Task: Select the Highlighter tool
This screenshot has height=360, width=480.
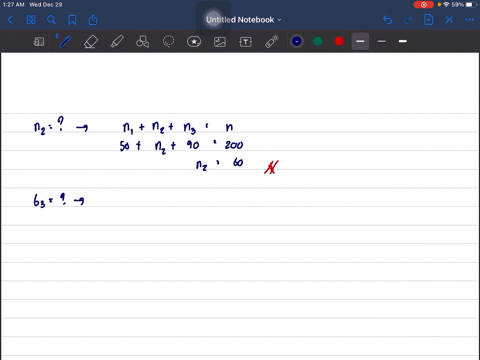Action: point(117,42)
